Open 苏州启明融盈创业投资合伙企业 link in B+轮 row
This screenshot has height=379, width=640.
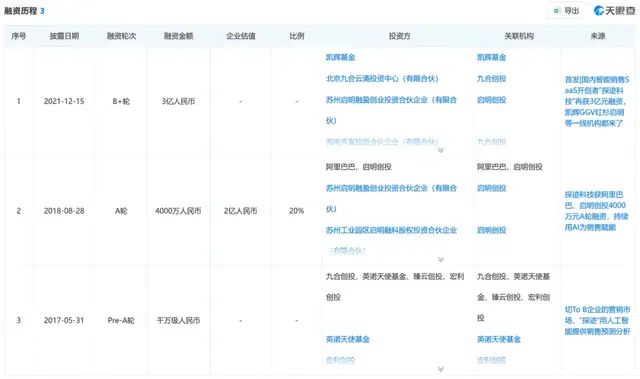coord(391,110)
